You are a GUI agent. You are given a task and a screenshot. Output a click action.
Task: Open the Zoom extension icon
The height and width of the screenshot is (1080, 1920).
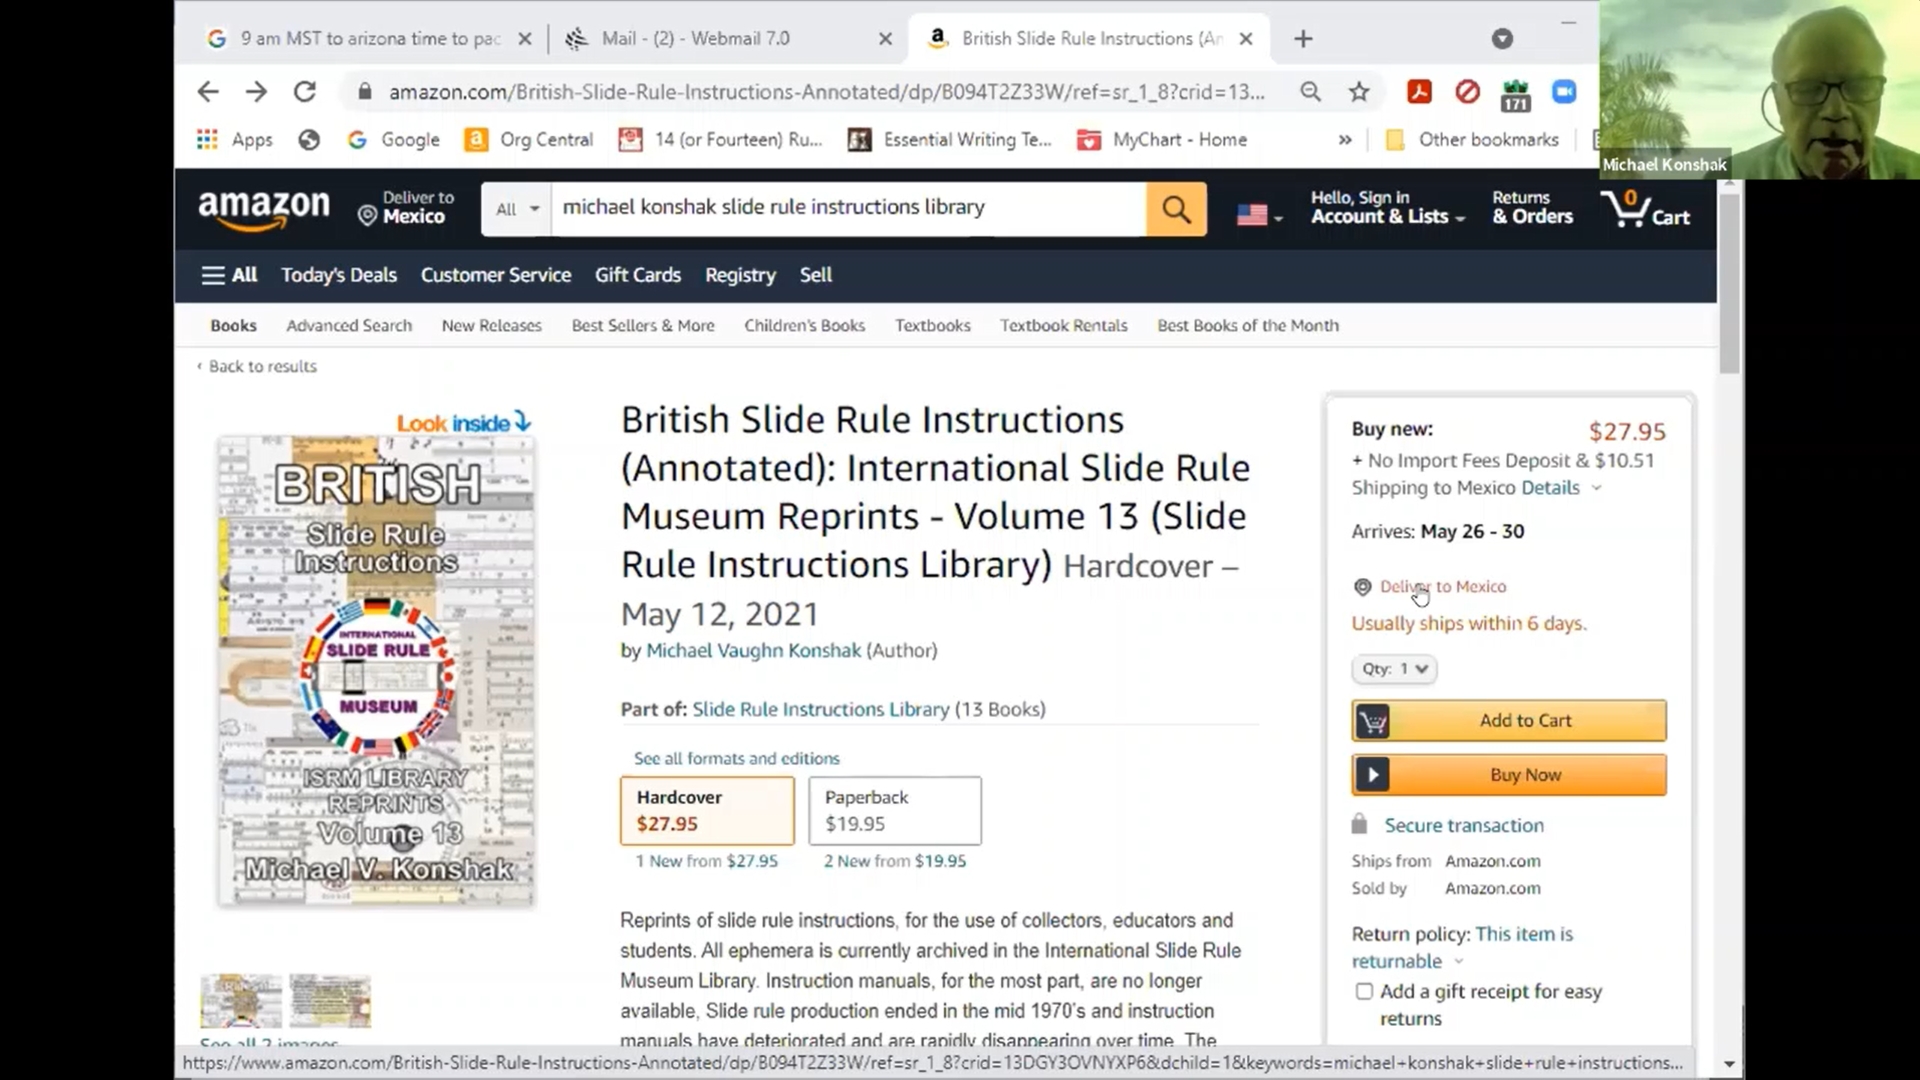pyautogui.click(x=1564, y=92)
